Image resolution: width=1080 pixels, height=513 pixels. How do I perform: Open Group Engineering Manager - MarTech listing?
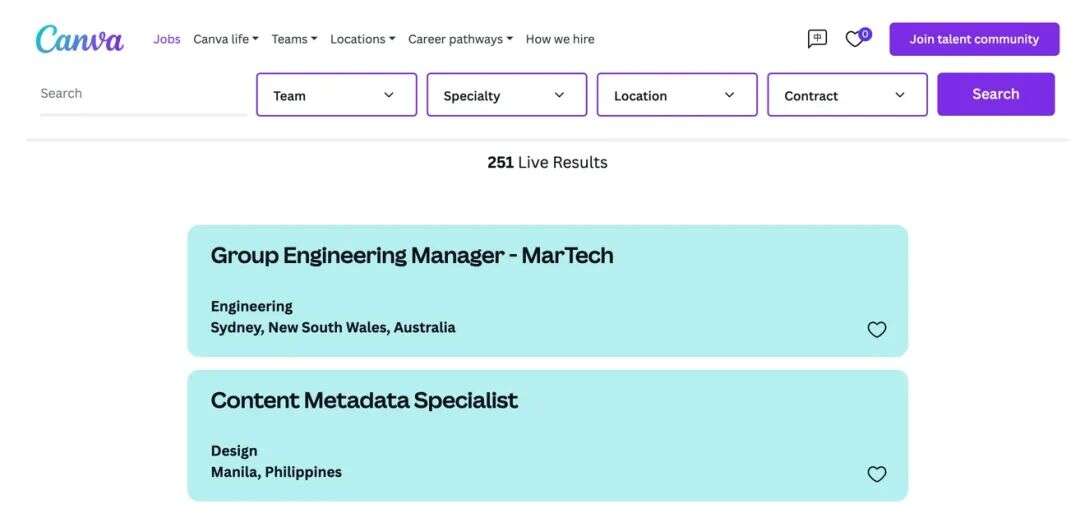click(412, 256)
